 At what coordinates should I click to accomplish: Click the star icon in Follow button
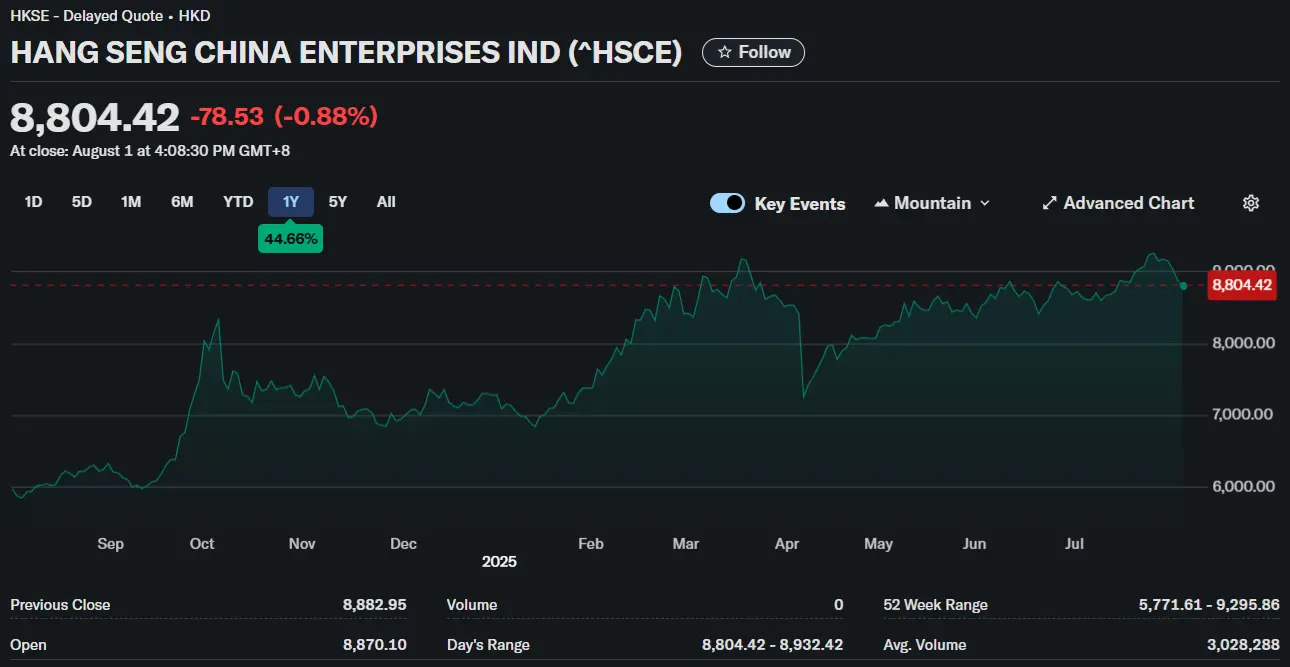[x=725, y=52]
